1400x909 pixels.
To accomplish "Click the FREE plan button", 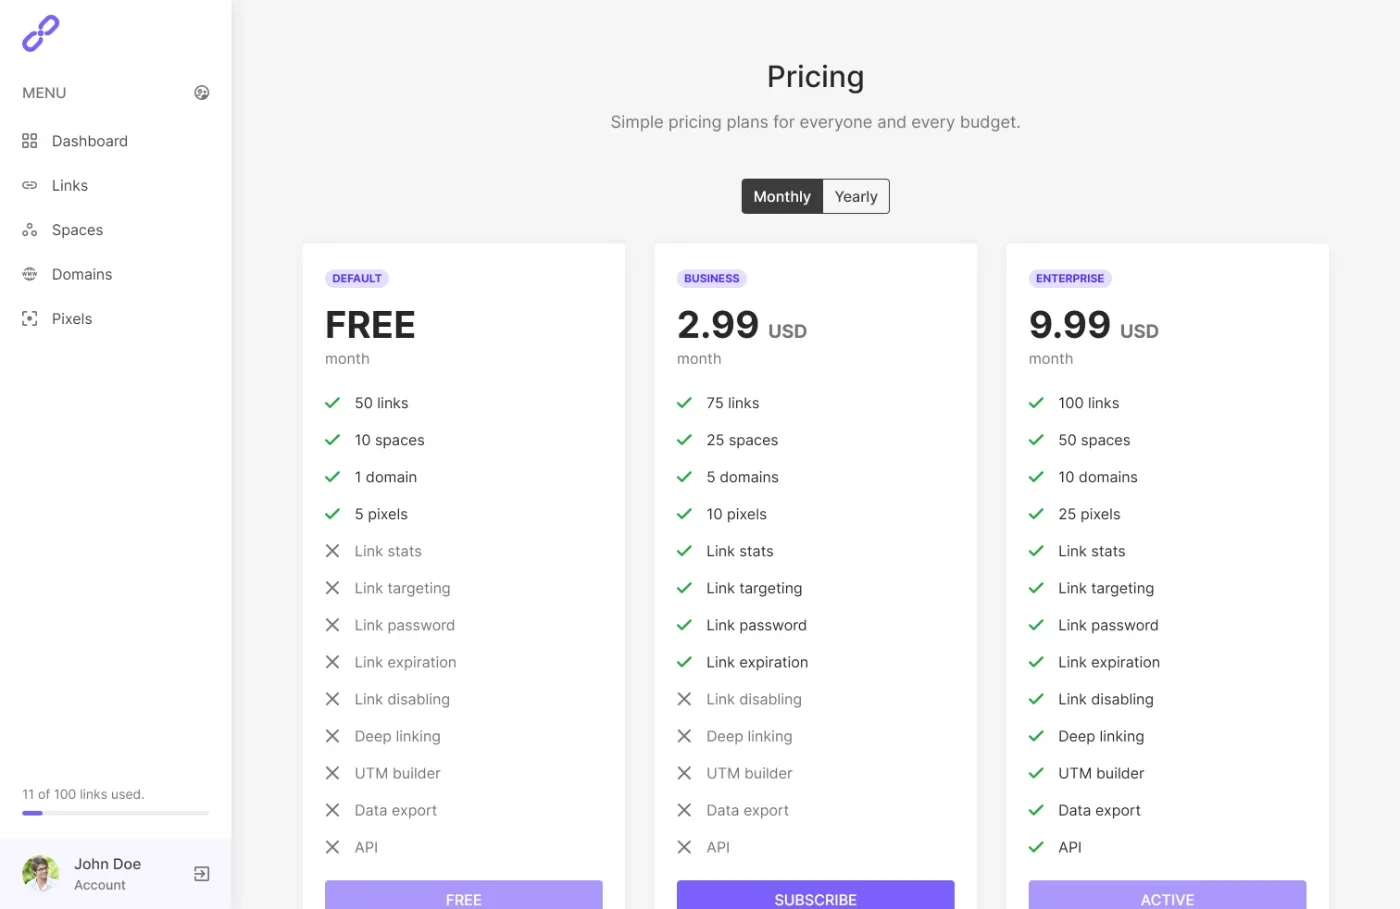I will point(464,896).
